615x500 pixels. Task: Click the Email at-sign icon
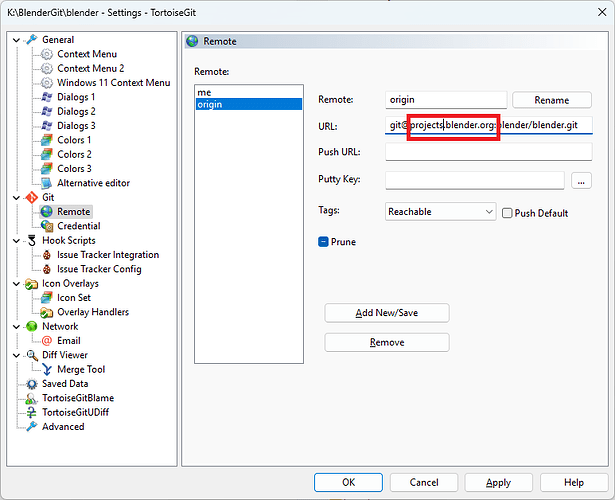click(x=47, y=341)
